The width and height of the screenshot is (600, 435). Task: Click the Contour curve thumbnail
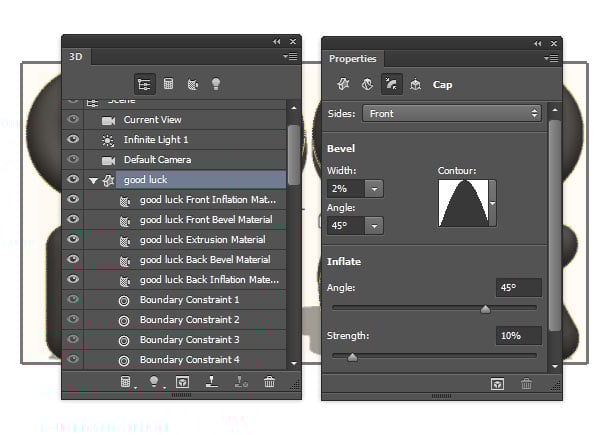[463, 203]
